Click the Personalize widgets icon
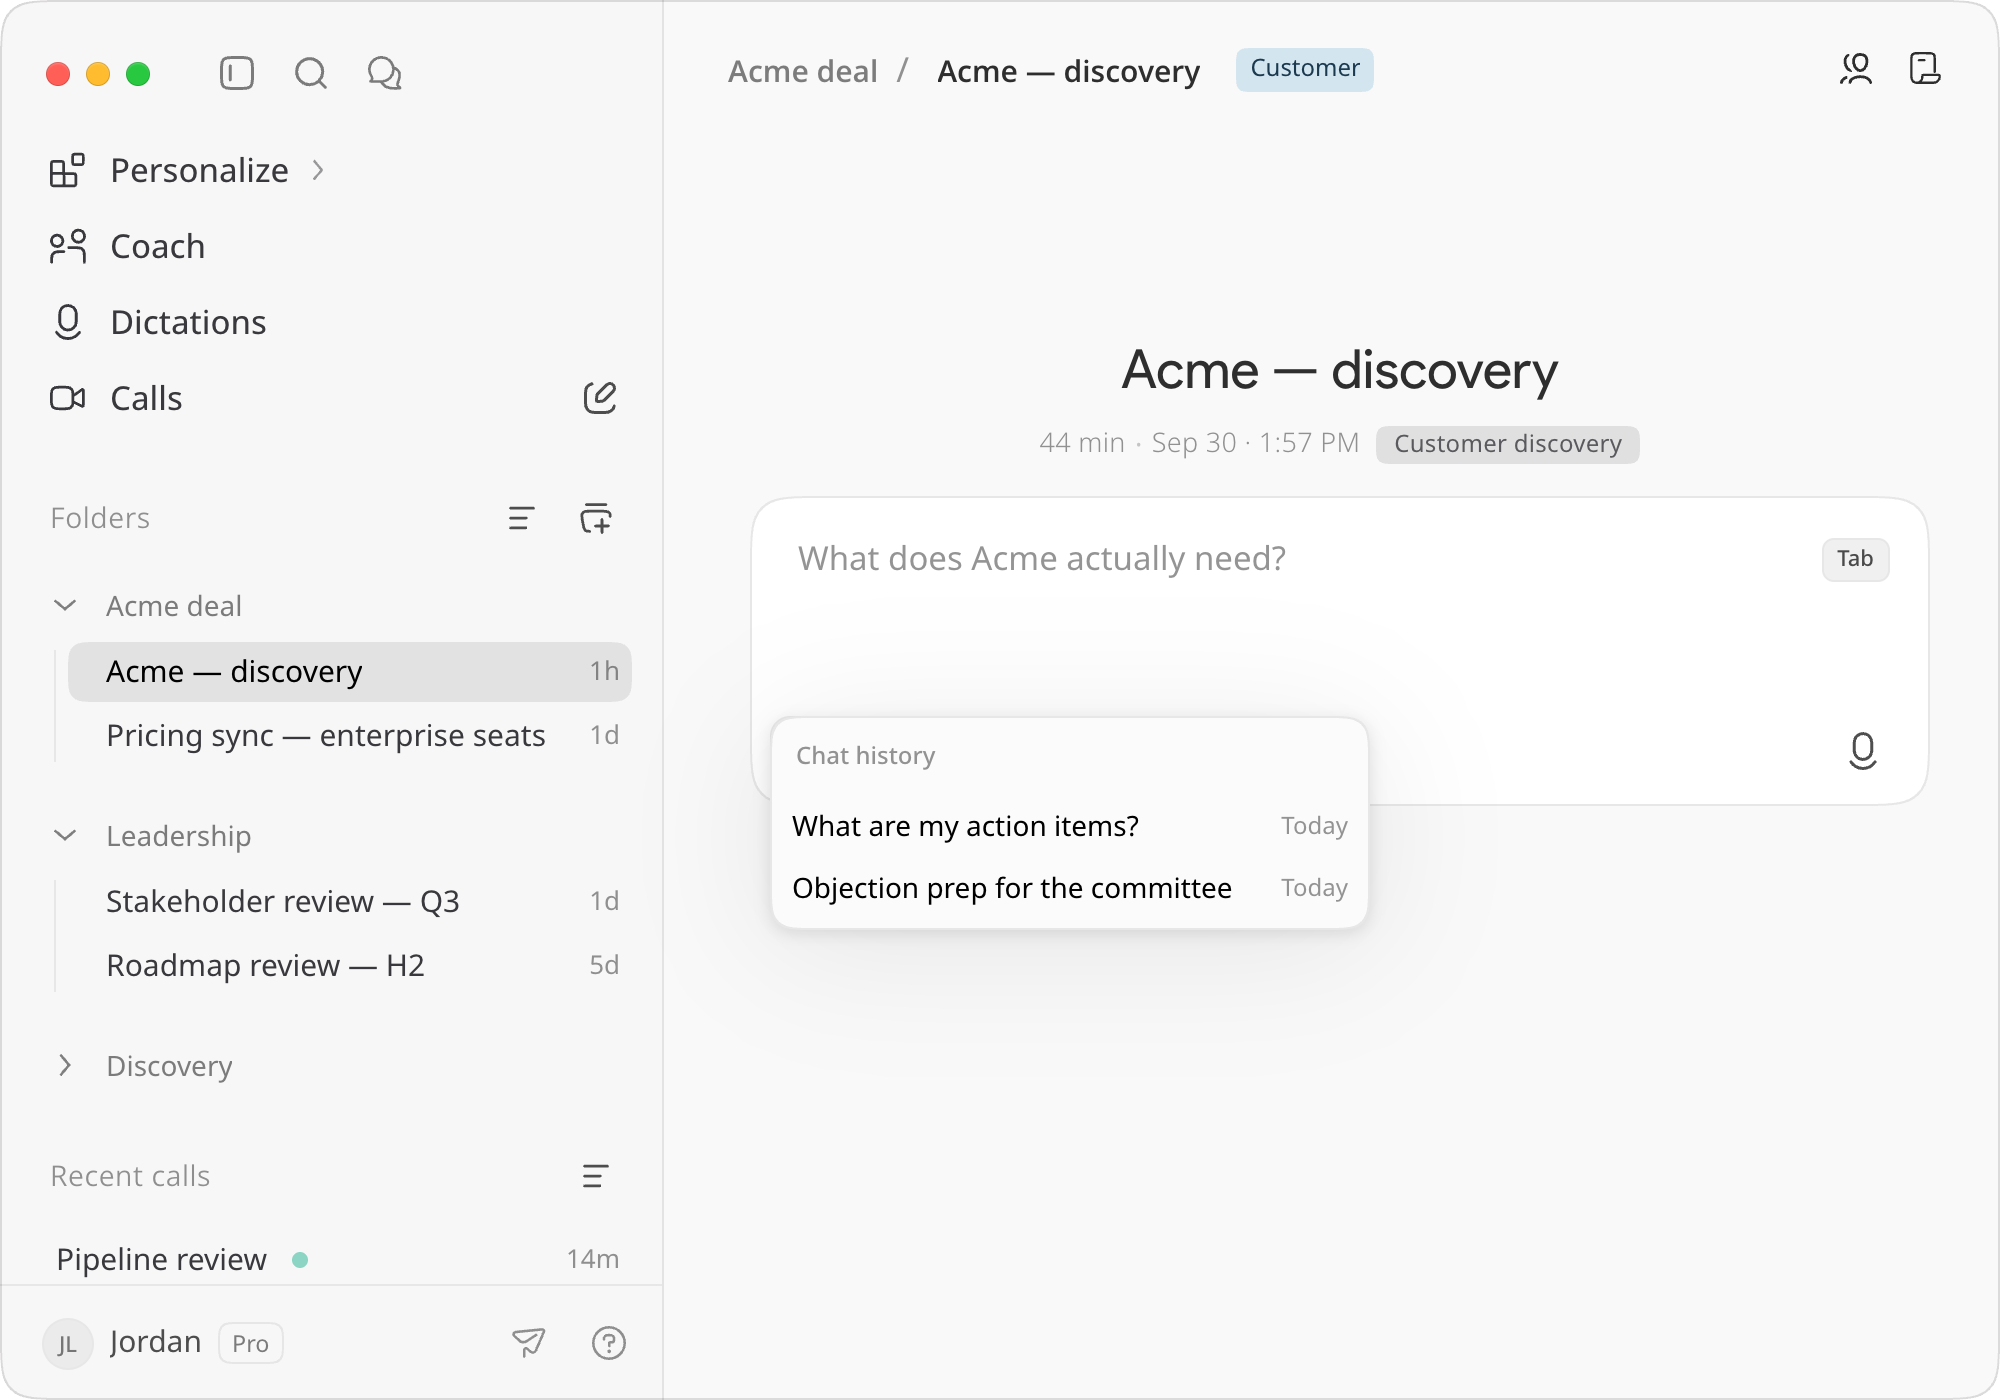 click(x=67, y=170)
